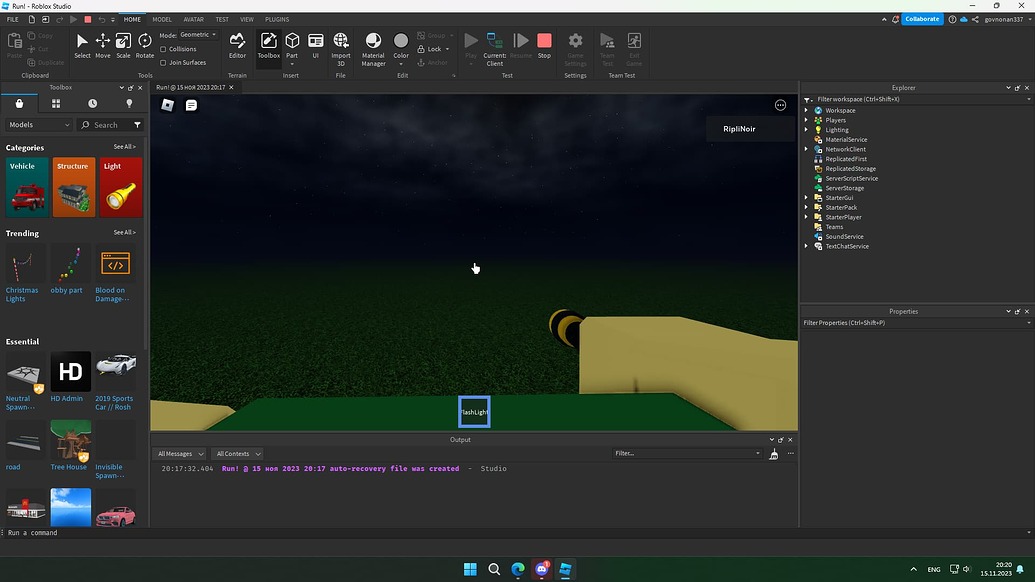Expand the Workspace tree in Explorer
1035x582 pixels.
806,110
